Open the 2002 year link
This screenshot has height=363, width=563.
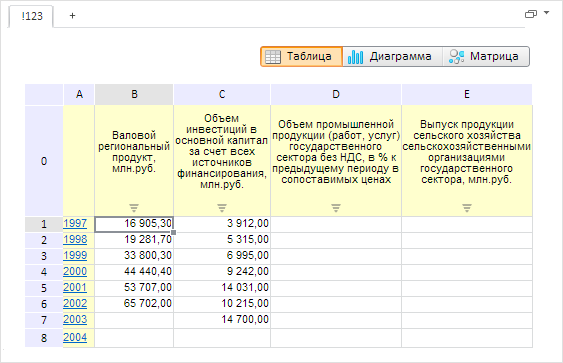click(75, 303)
